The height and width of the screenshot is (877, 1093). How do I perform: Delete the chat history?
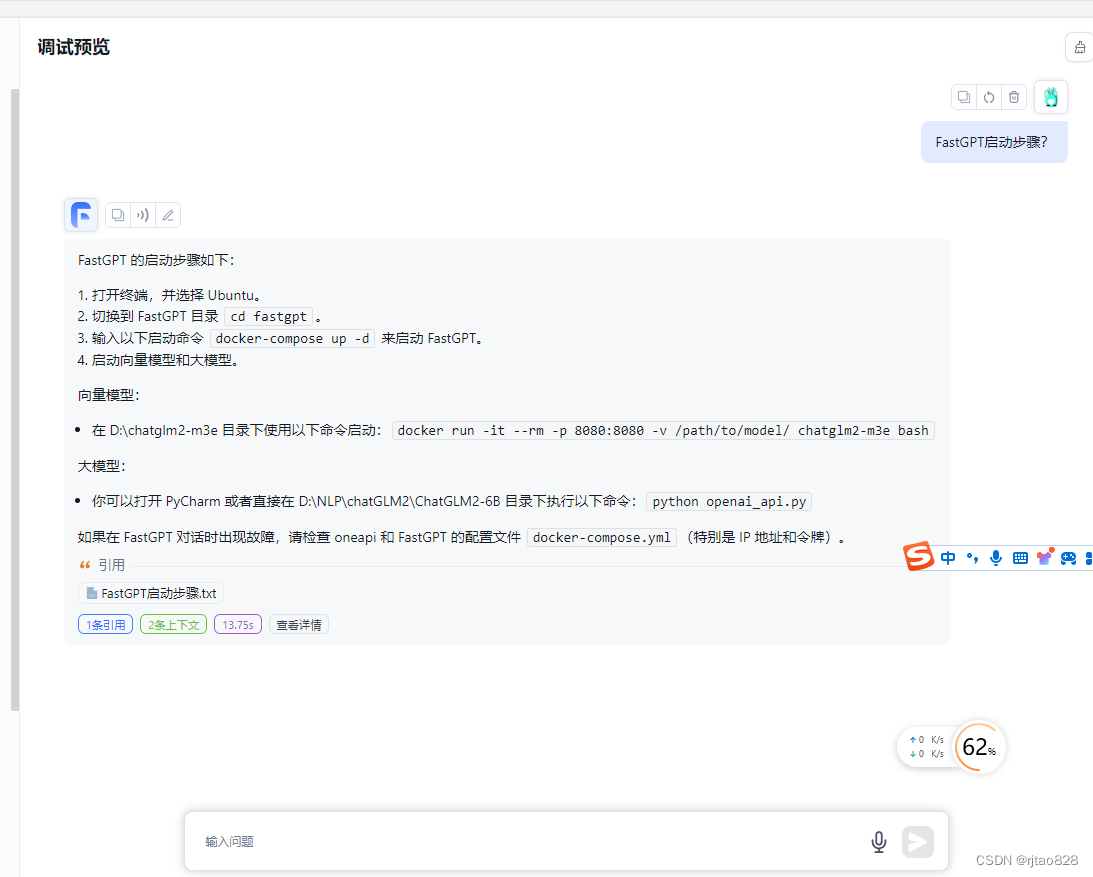coord(1014,96)
